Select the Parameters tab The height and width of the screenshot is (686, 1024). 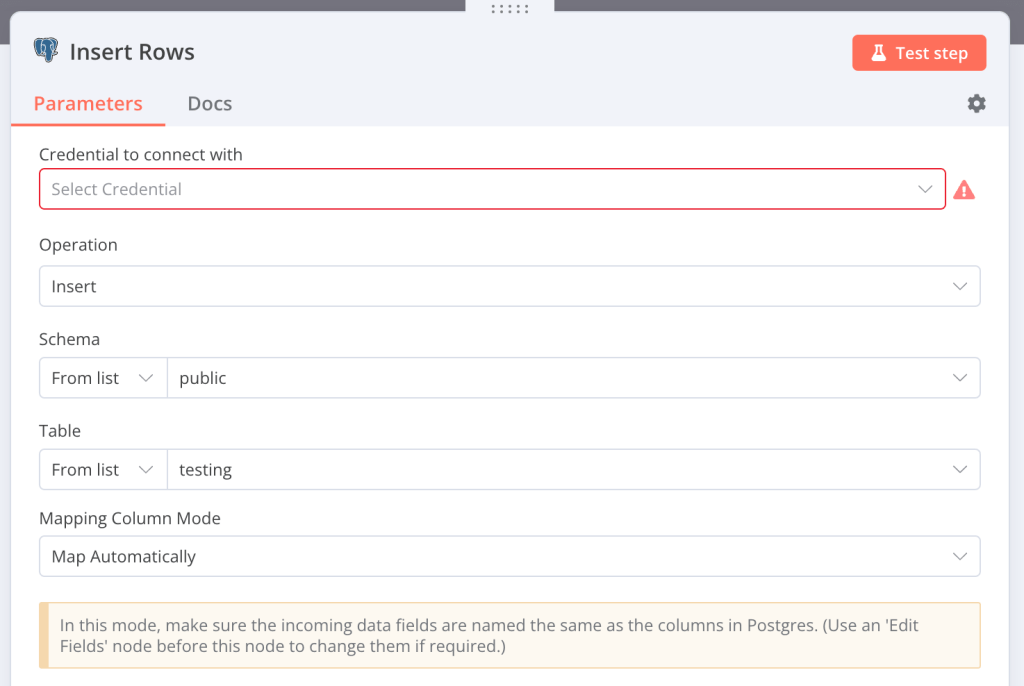click(87, 103)
